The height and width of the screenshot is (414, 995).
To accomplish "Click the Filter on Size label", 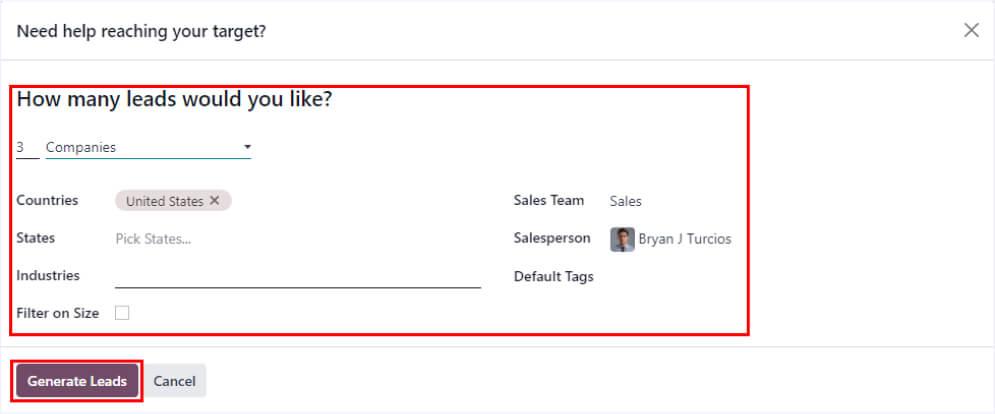I will [57, 313].
